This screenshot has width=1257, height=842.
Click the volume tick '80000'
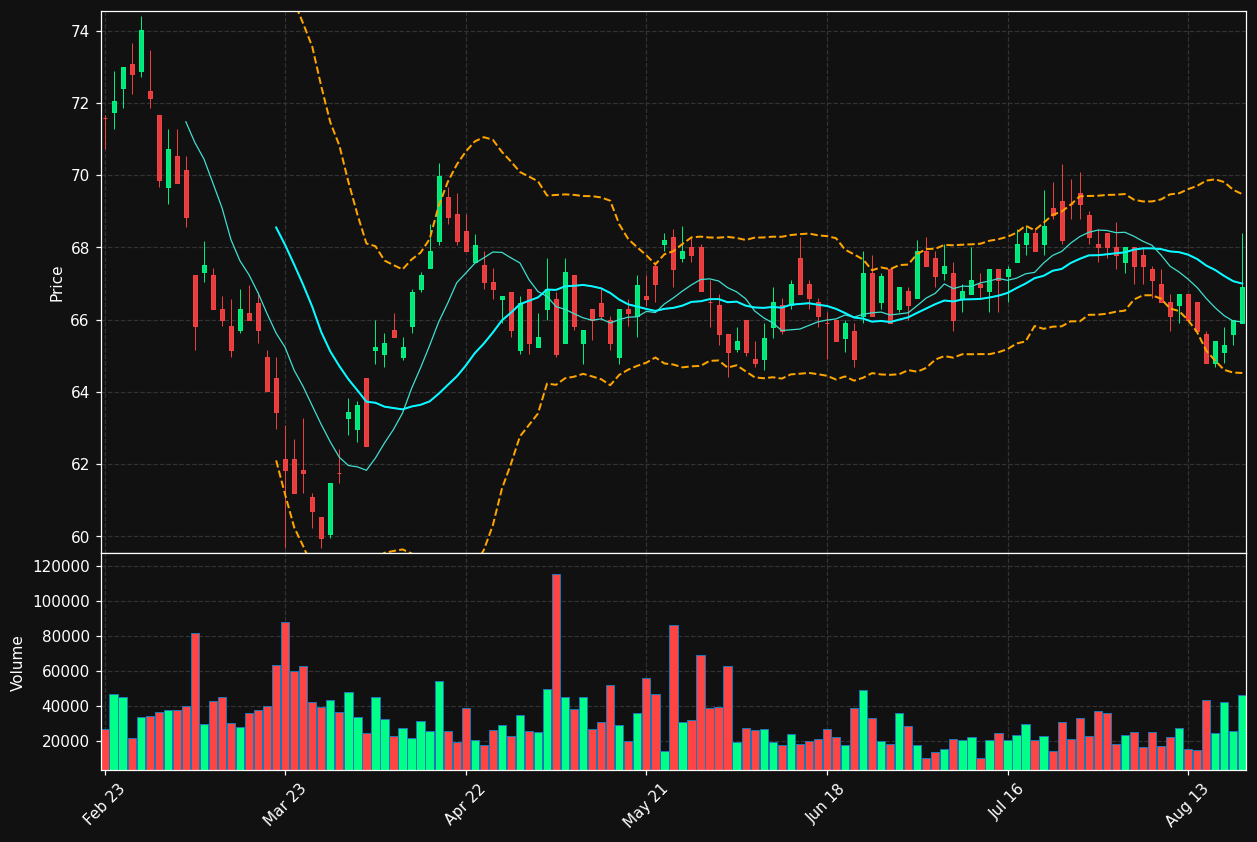[66, 637]
